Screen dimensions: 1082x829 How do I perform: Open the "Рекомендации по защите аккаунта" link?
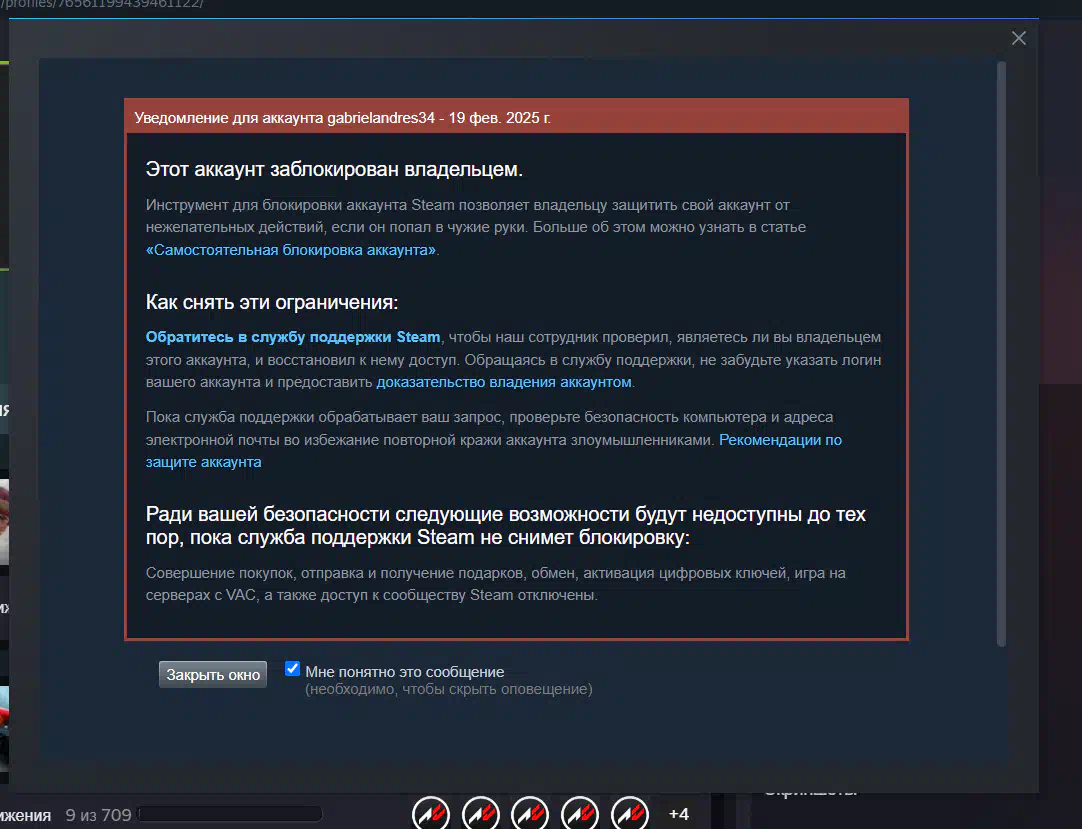(x=780, y=440)
